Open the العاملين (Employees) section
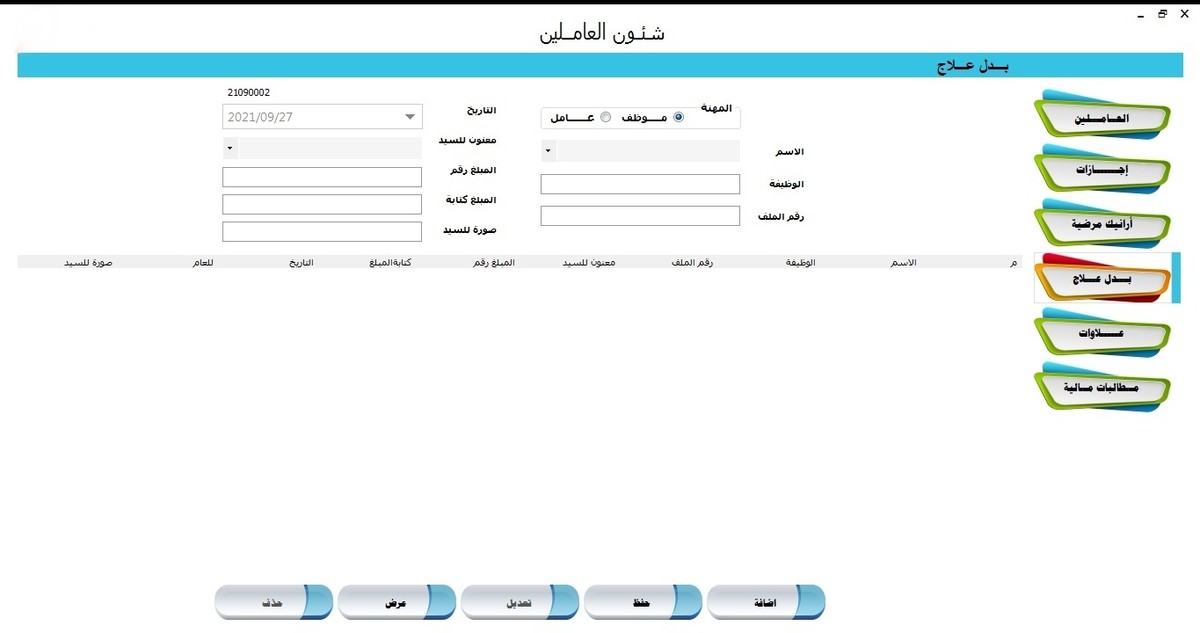Viewport: 1200px width, 633px height. tap(1100, 115)
